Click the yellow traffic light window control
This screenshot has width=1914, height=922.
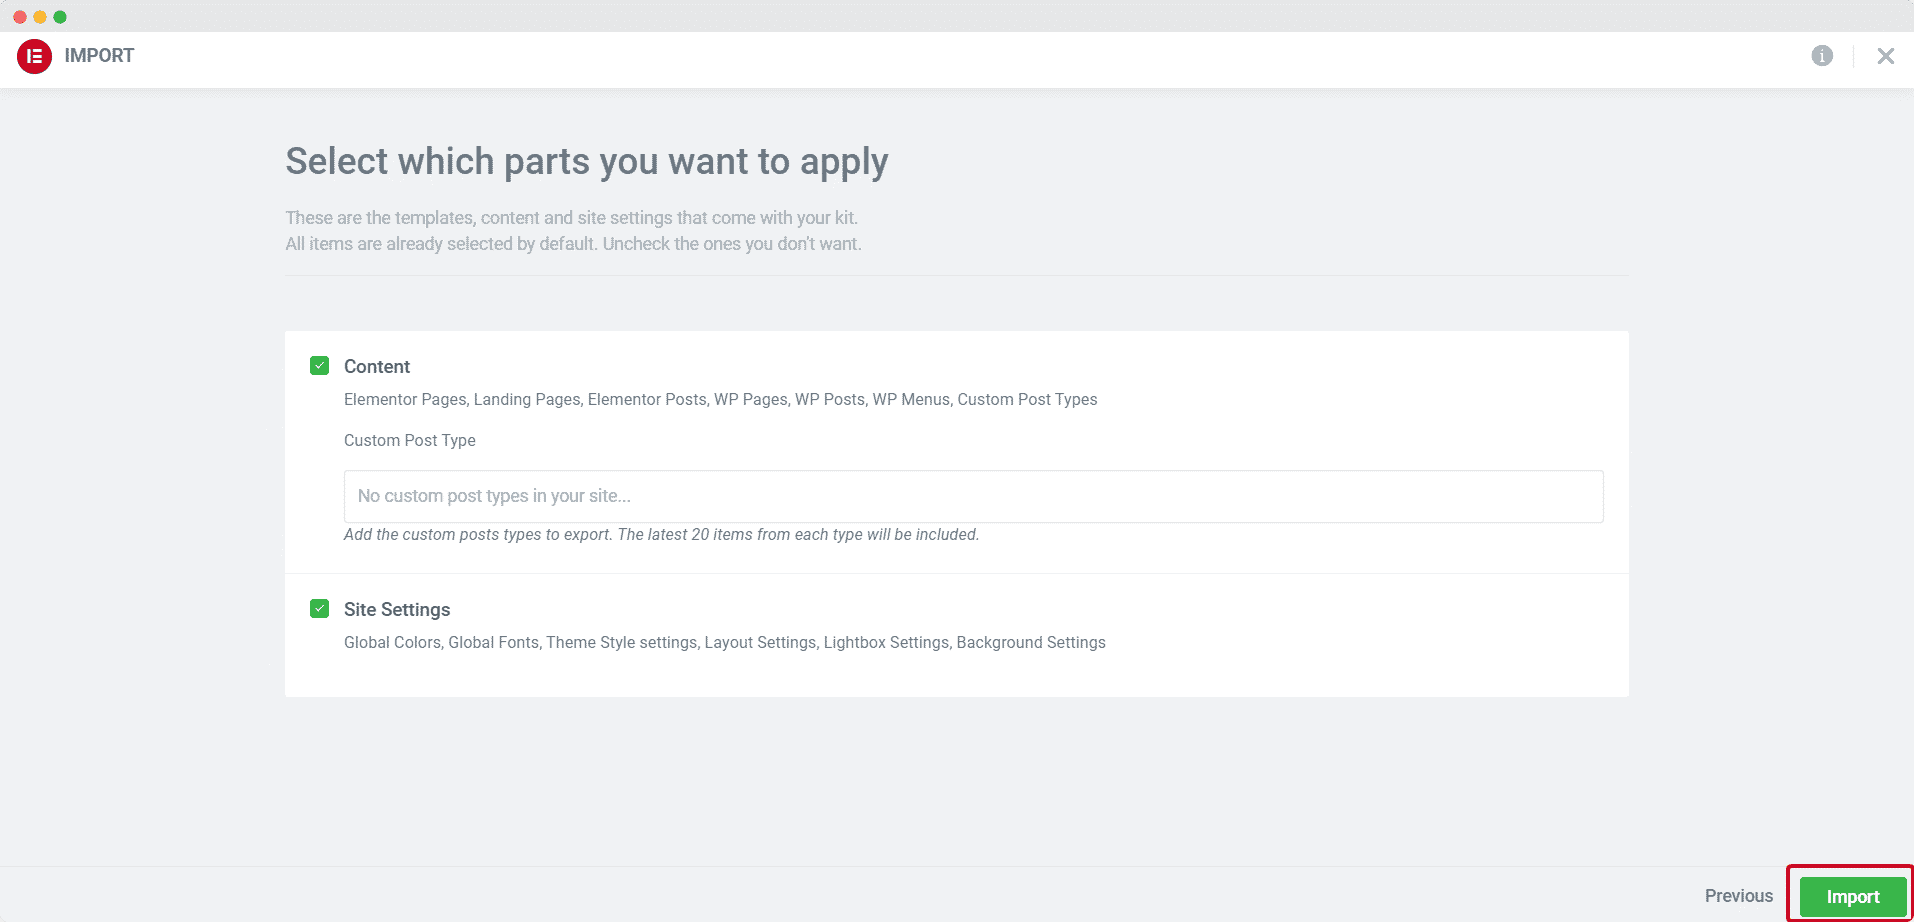coord(40,16)
